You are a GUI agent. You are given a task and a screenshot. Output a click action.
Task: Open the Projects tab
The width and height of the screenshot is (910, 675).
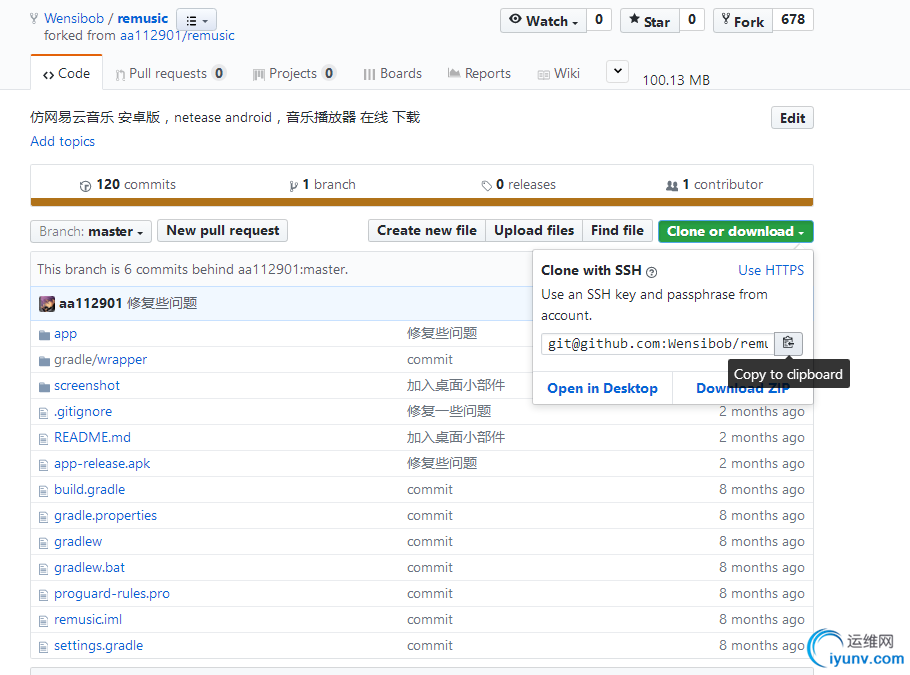coord(294,73)
